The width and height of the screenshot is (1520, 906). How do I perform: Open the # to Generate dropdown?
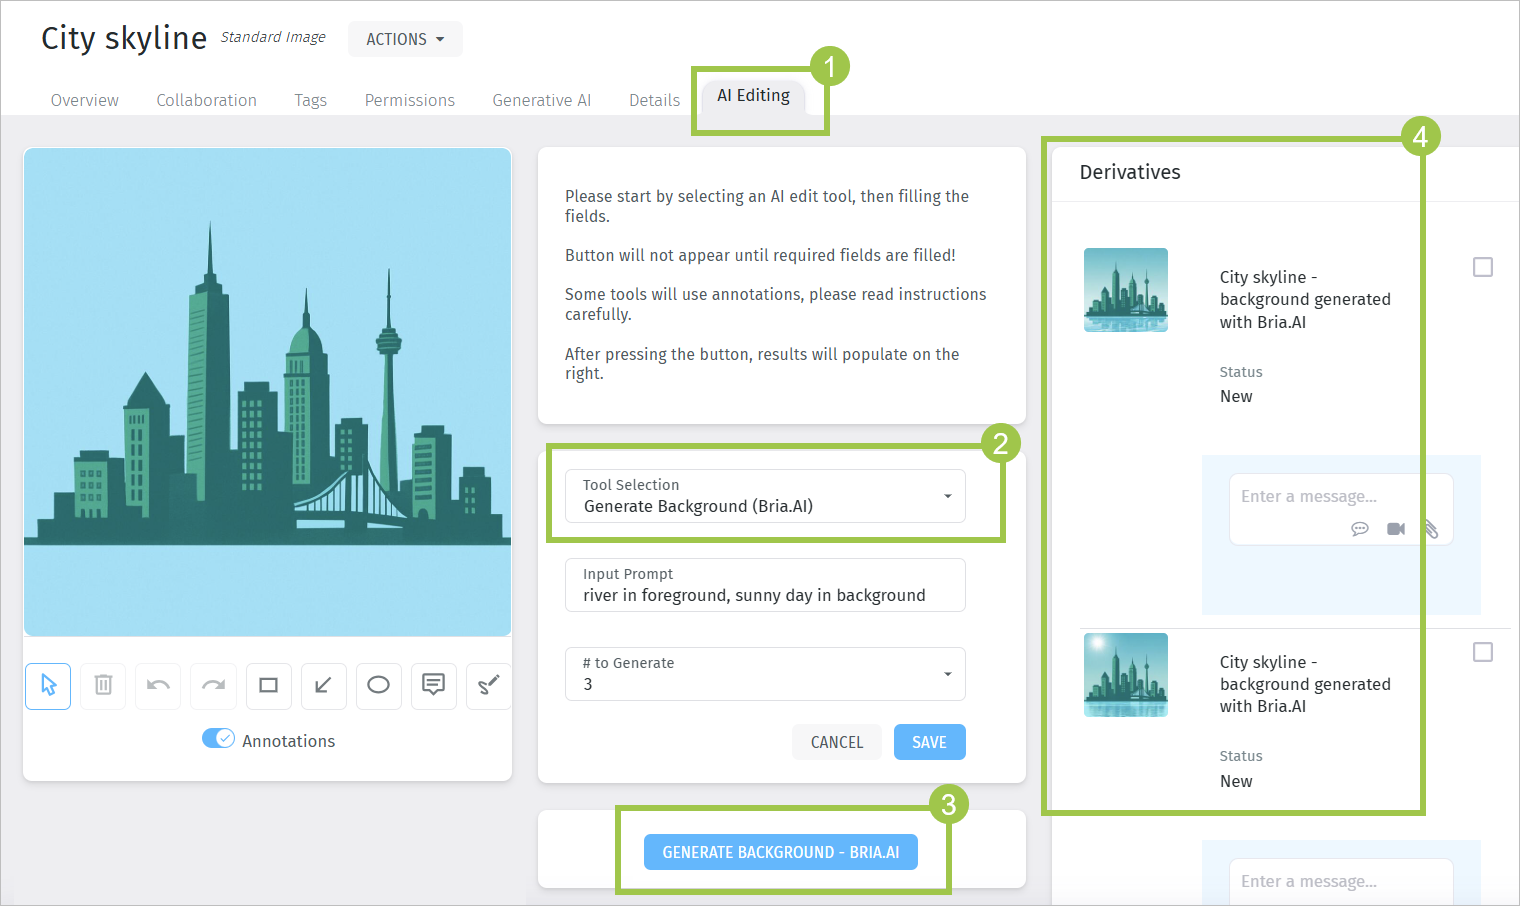(x=765, y=674)
